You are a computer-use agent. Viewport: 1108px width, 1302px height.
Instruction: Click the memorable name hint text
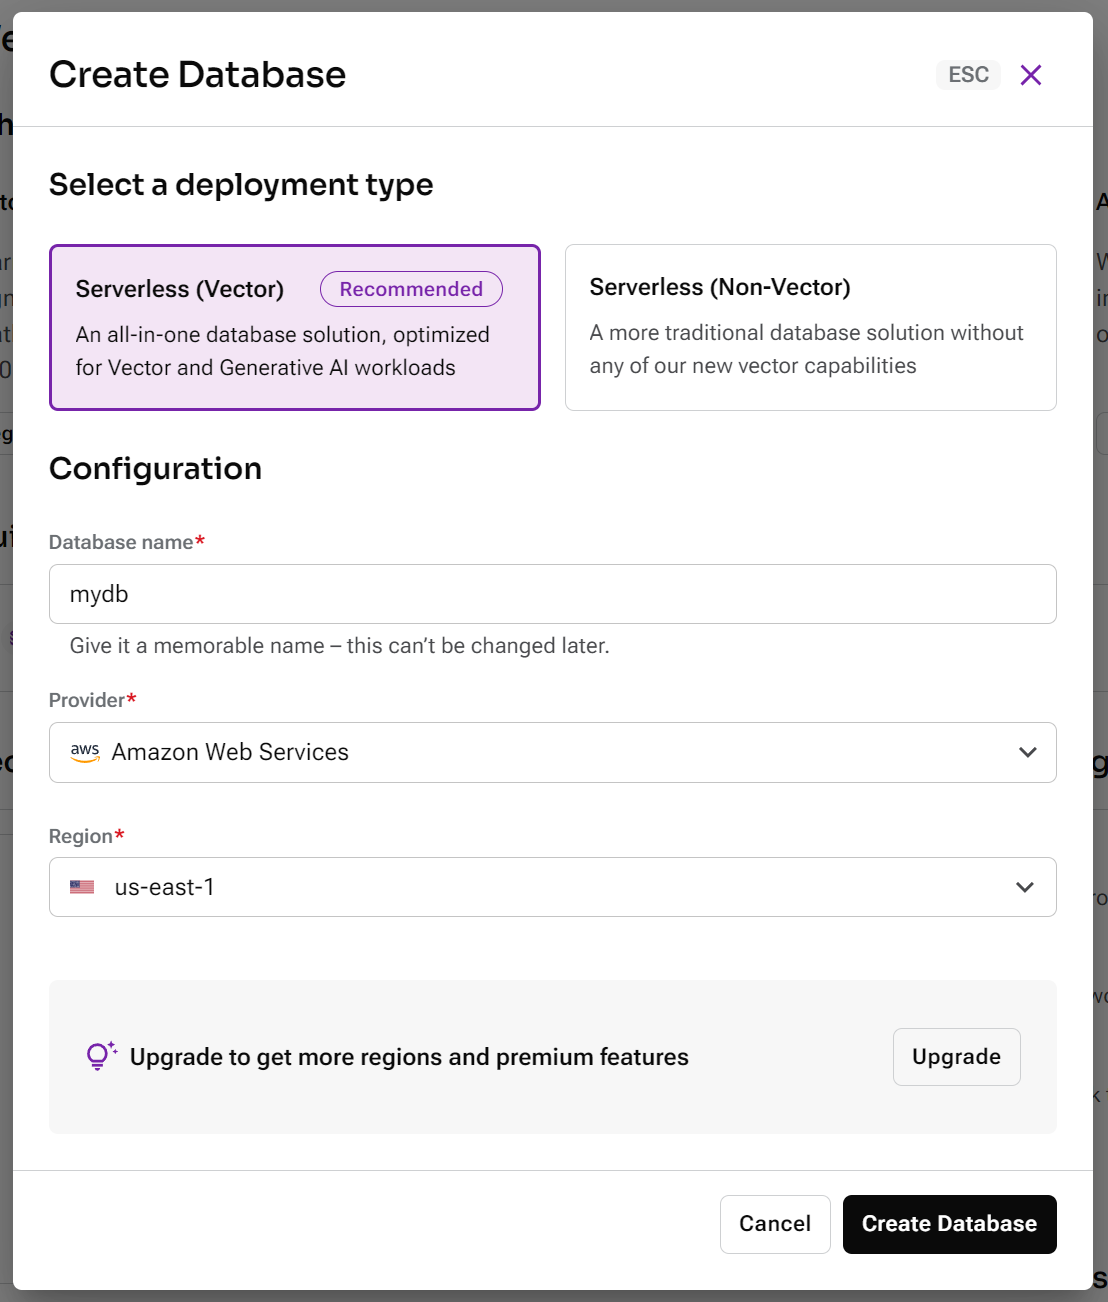pyautogui.click(x=339, y=646)
